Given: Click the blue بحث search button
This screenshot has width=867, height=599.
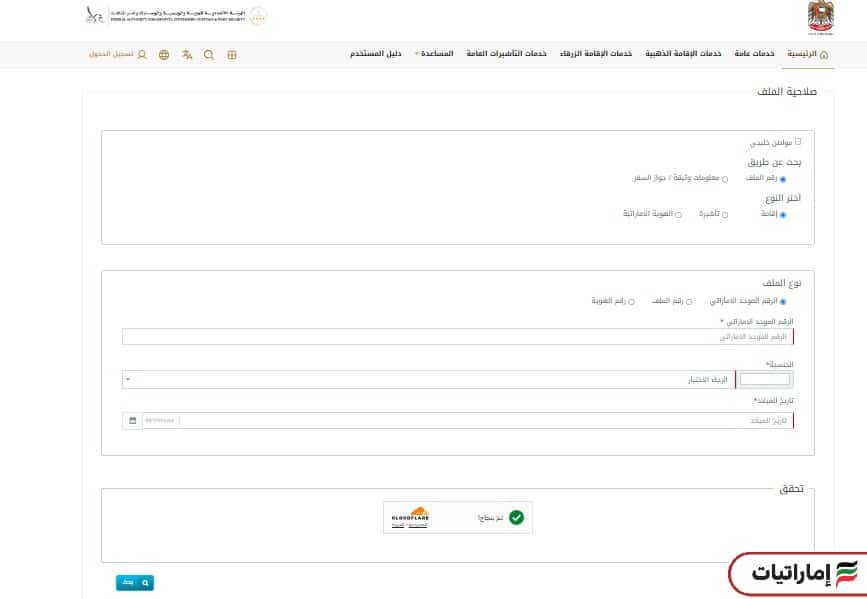Looking at the screenshot, I should click(x=135, y=582).
